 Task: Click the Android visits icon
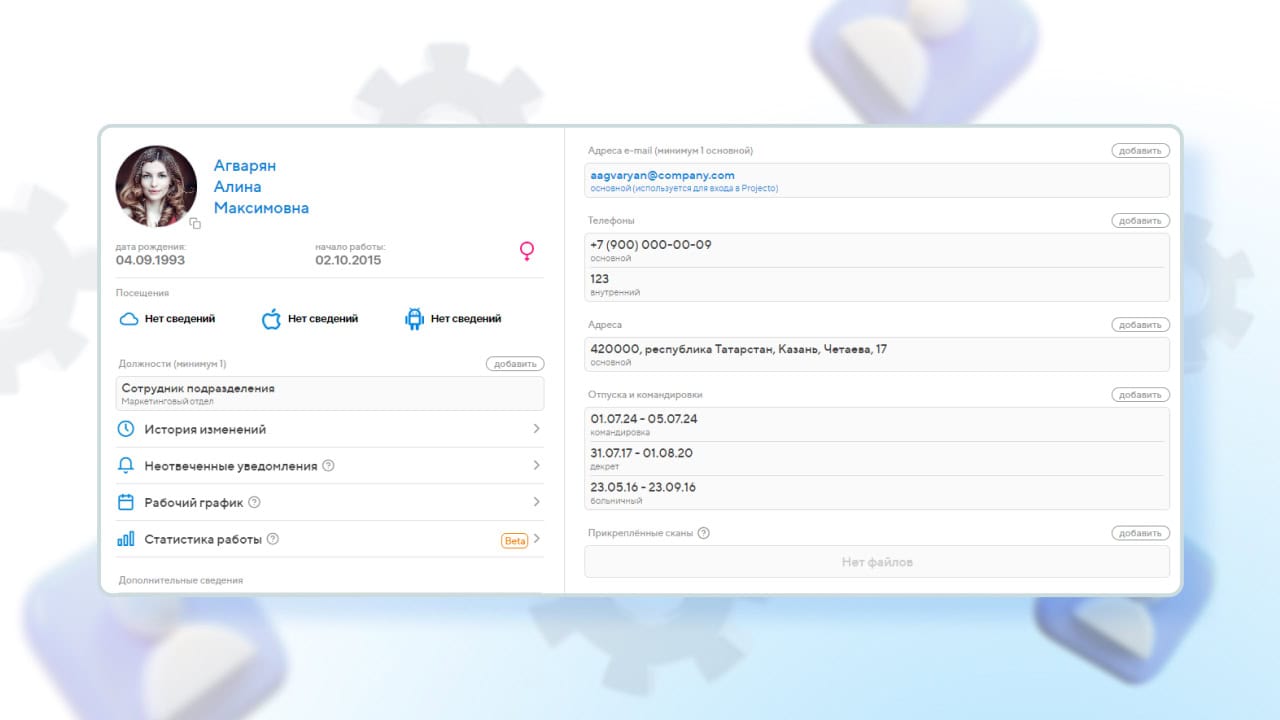(x=414, y=319)
